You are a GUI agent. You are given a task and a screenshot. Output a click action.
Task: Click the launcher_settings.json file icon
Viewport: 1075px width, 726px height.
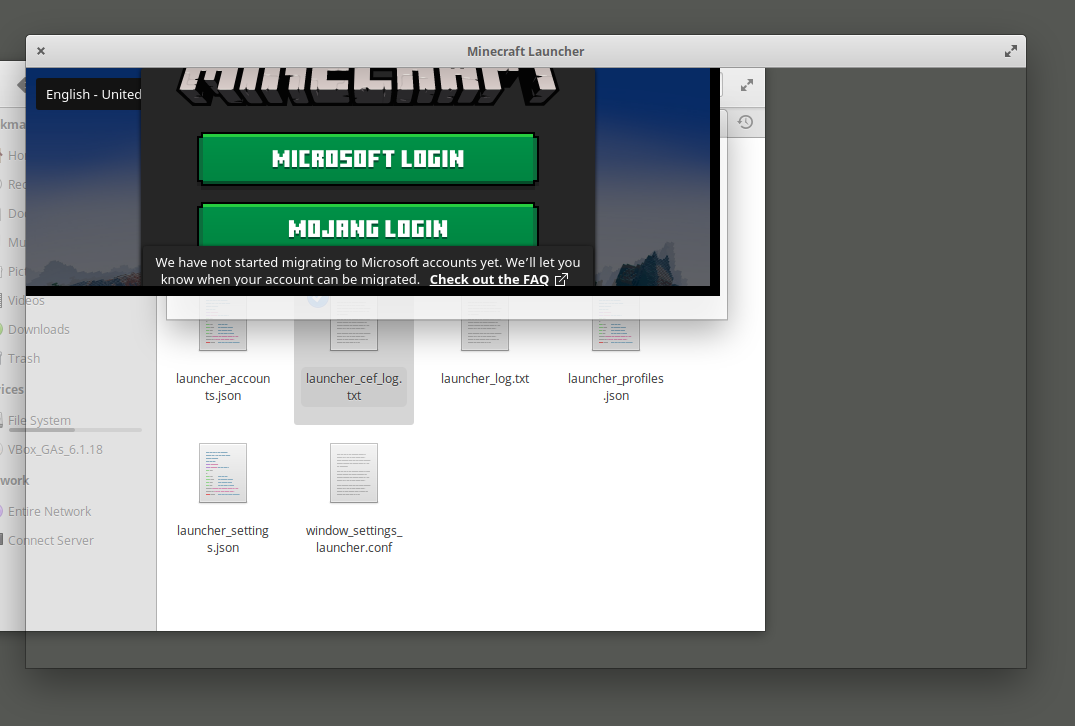click(223, 473)
